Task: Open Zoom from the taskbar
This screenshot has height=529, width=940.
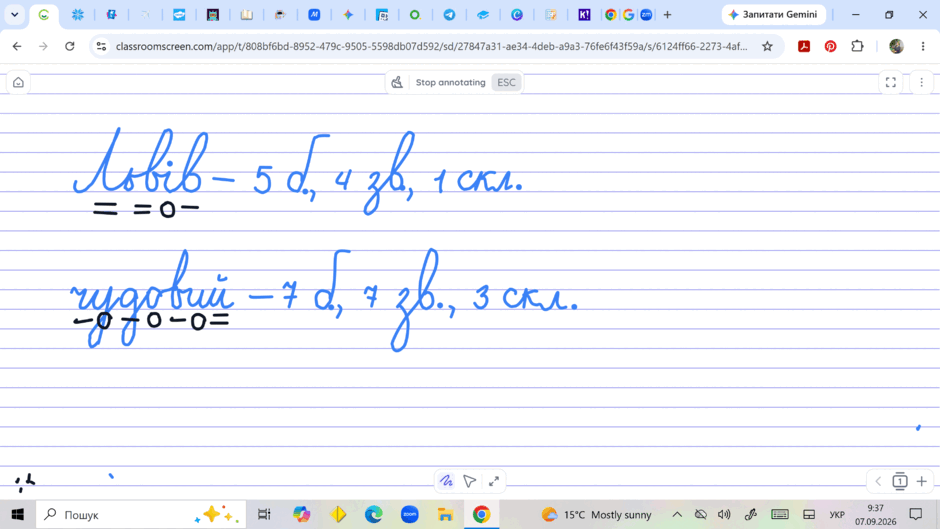Action: 409,515
